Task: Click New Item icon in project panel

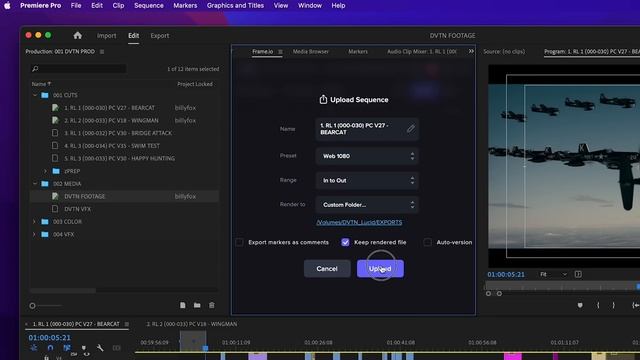Action: click(x=183, y=305)
